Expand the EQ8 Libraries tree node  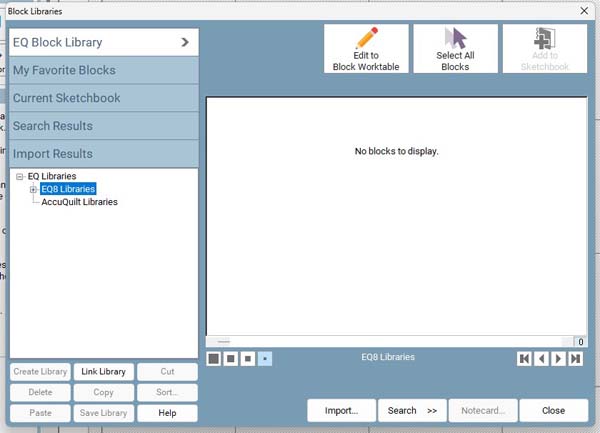33,189
